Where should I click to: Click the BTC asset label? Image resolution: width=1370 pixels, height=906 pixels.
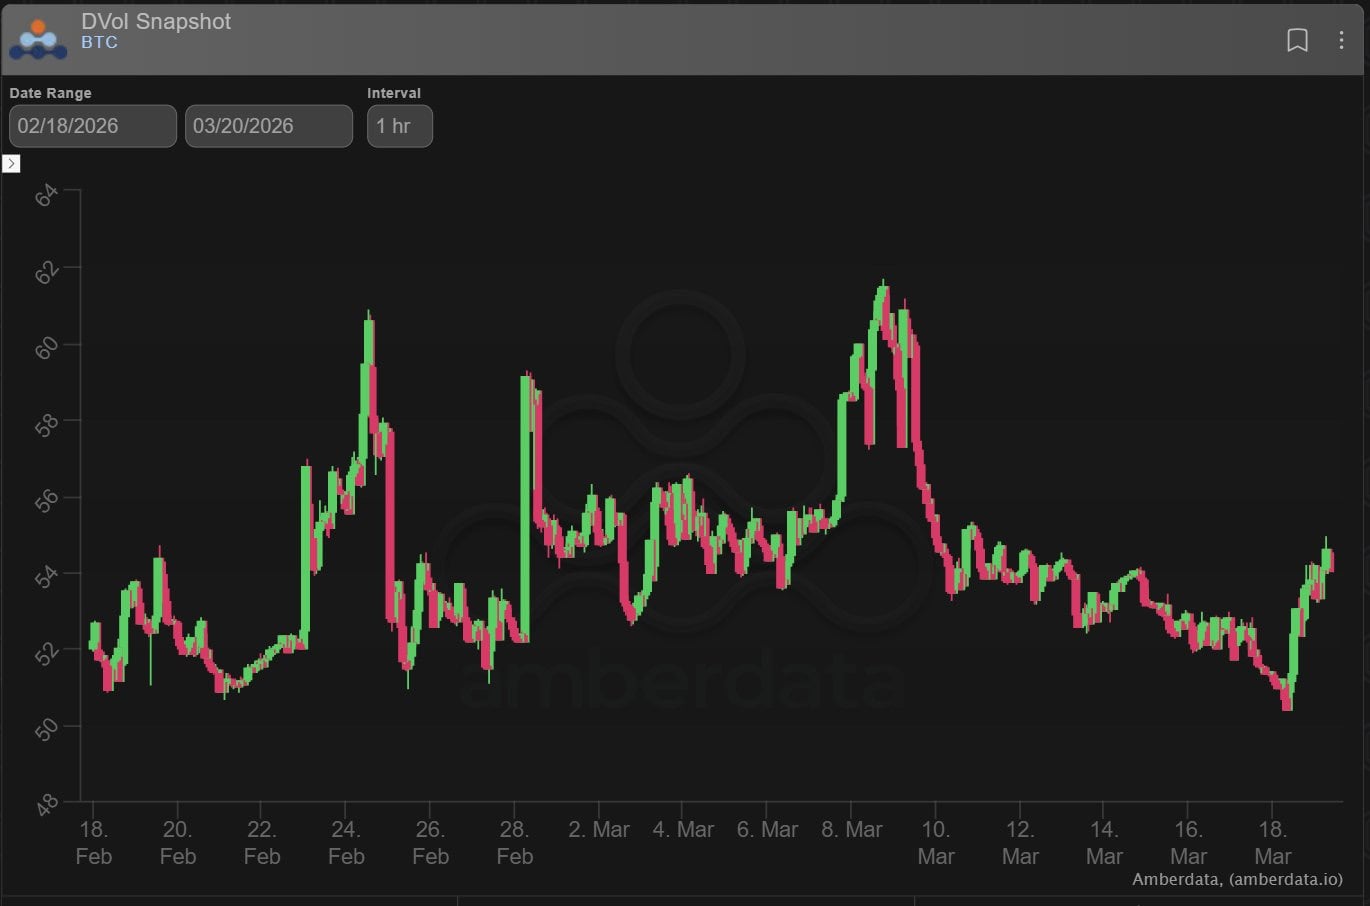pyautogui.click(x=99, y=43)
